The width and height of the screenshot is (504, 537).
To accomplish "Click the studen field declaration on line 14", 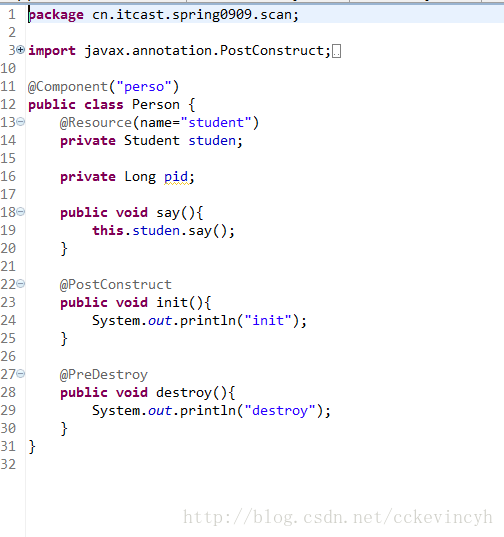I will point(212,140).
